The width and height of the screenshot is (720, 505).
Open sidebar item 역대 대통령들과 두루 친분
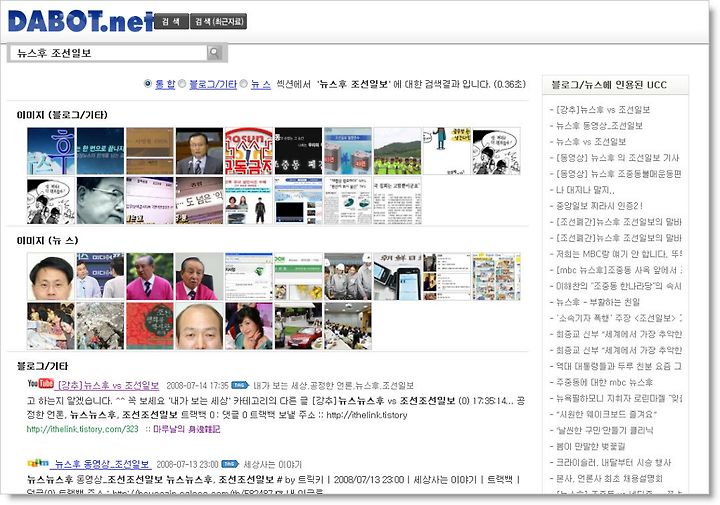[619, 366]
